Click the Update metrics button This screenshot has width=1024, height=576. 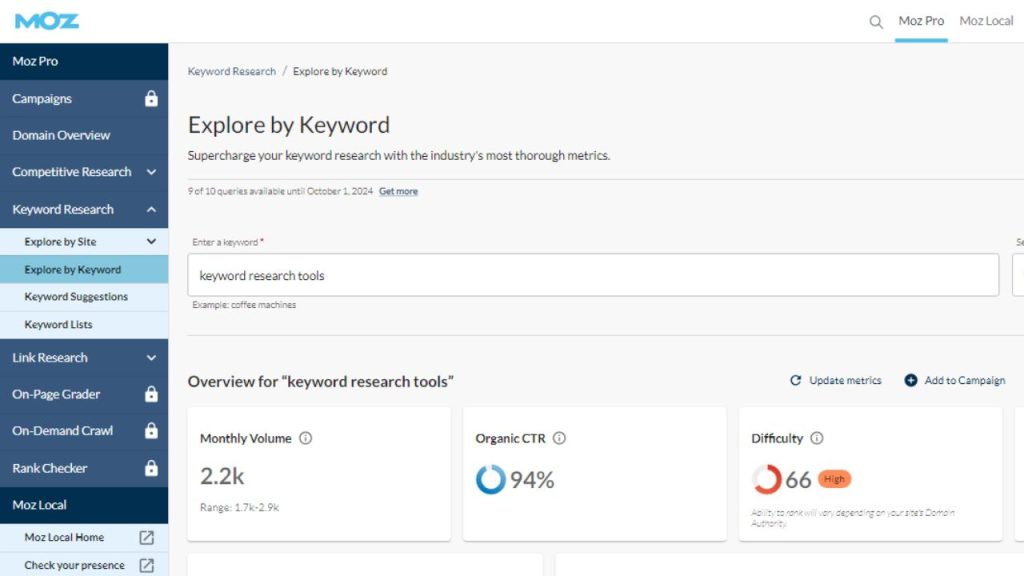[836, 381]
